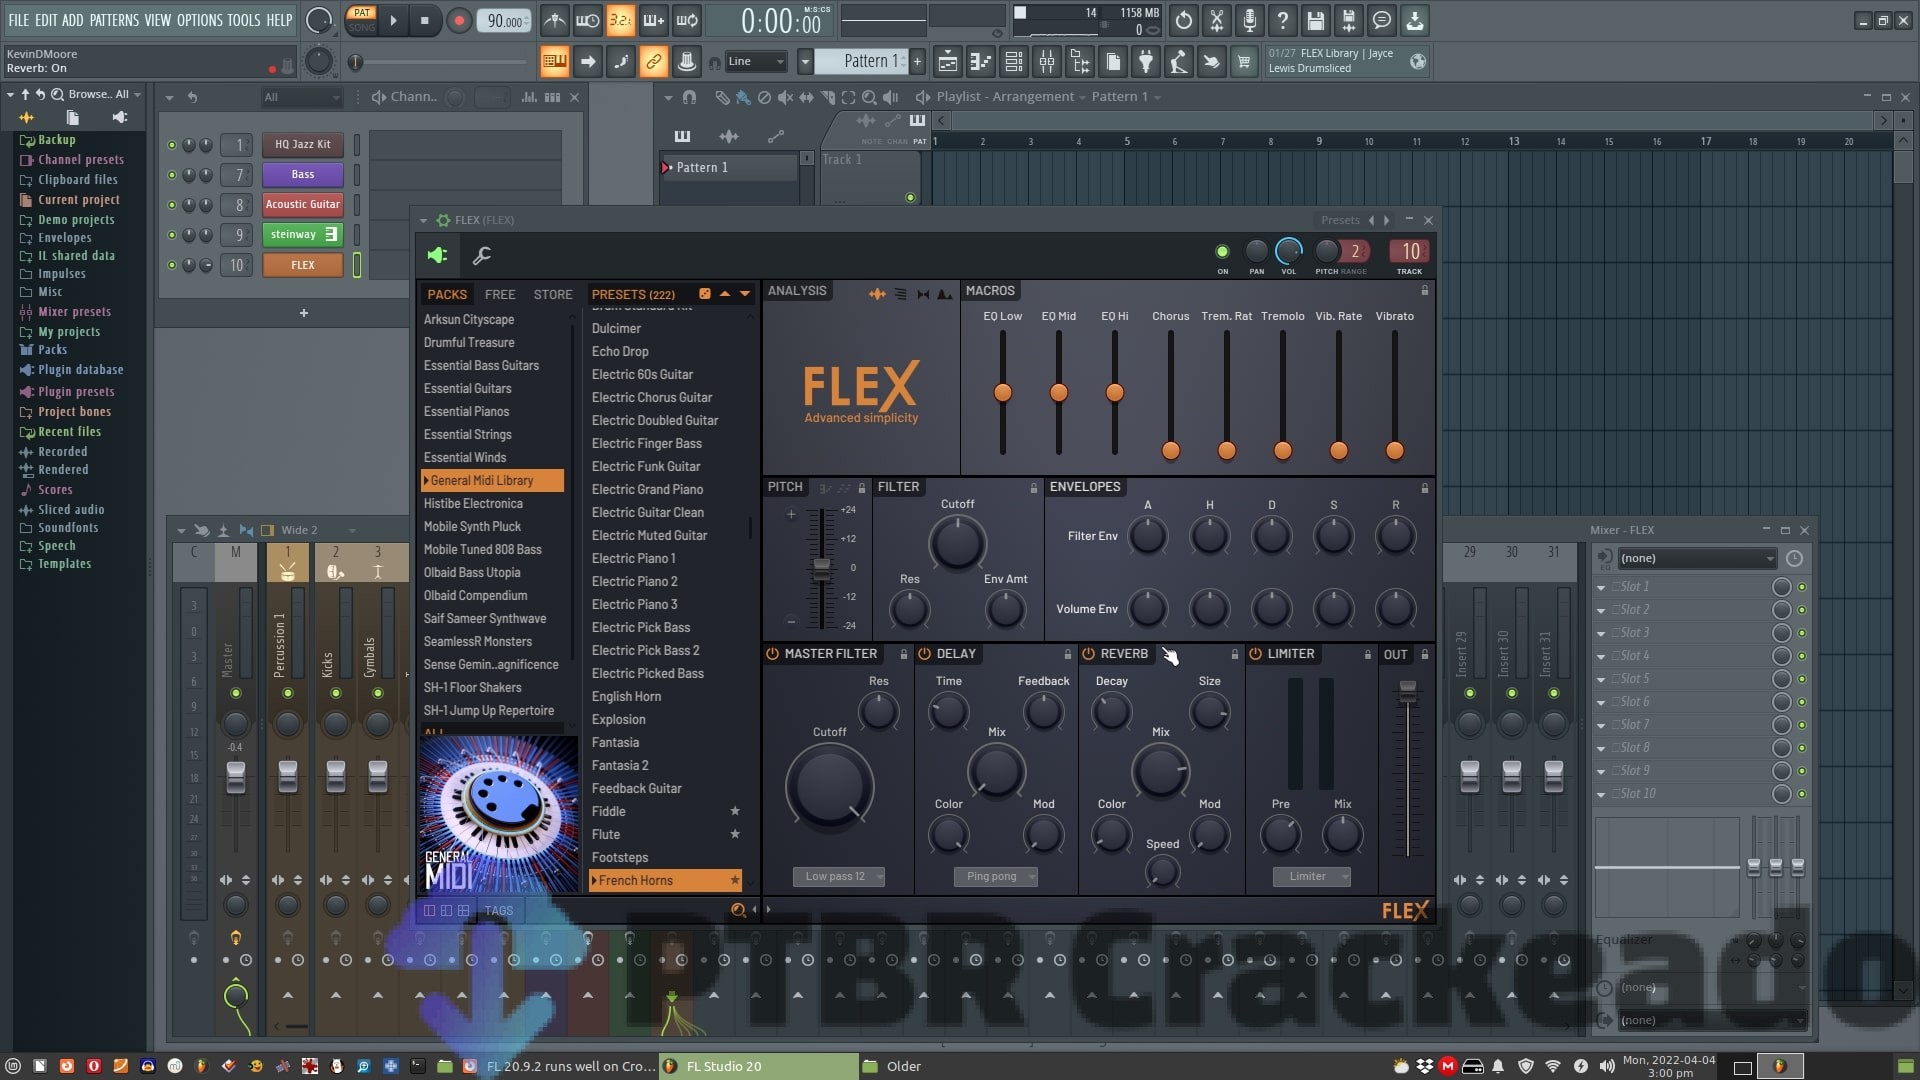Viewport: 1920px width, 1080px height.
Task: Toggle the recording countdown icon
Action: coord(621,20)
